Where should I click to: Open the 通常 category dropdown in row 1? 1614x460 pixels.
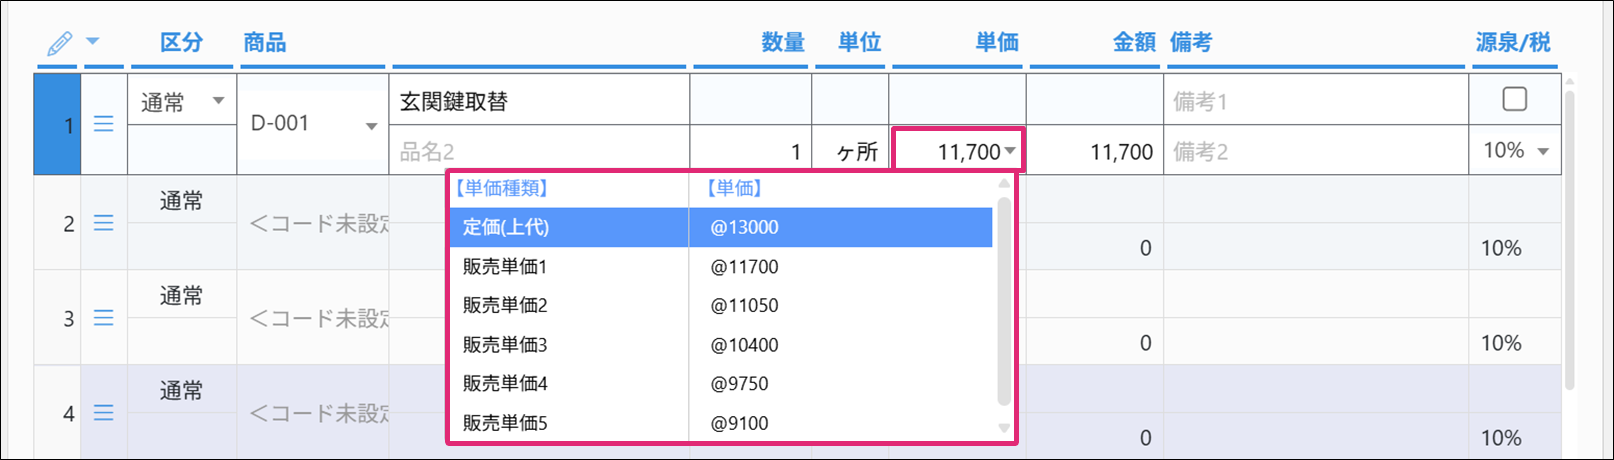point(217,101)
